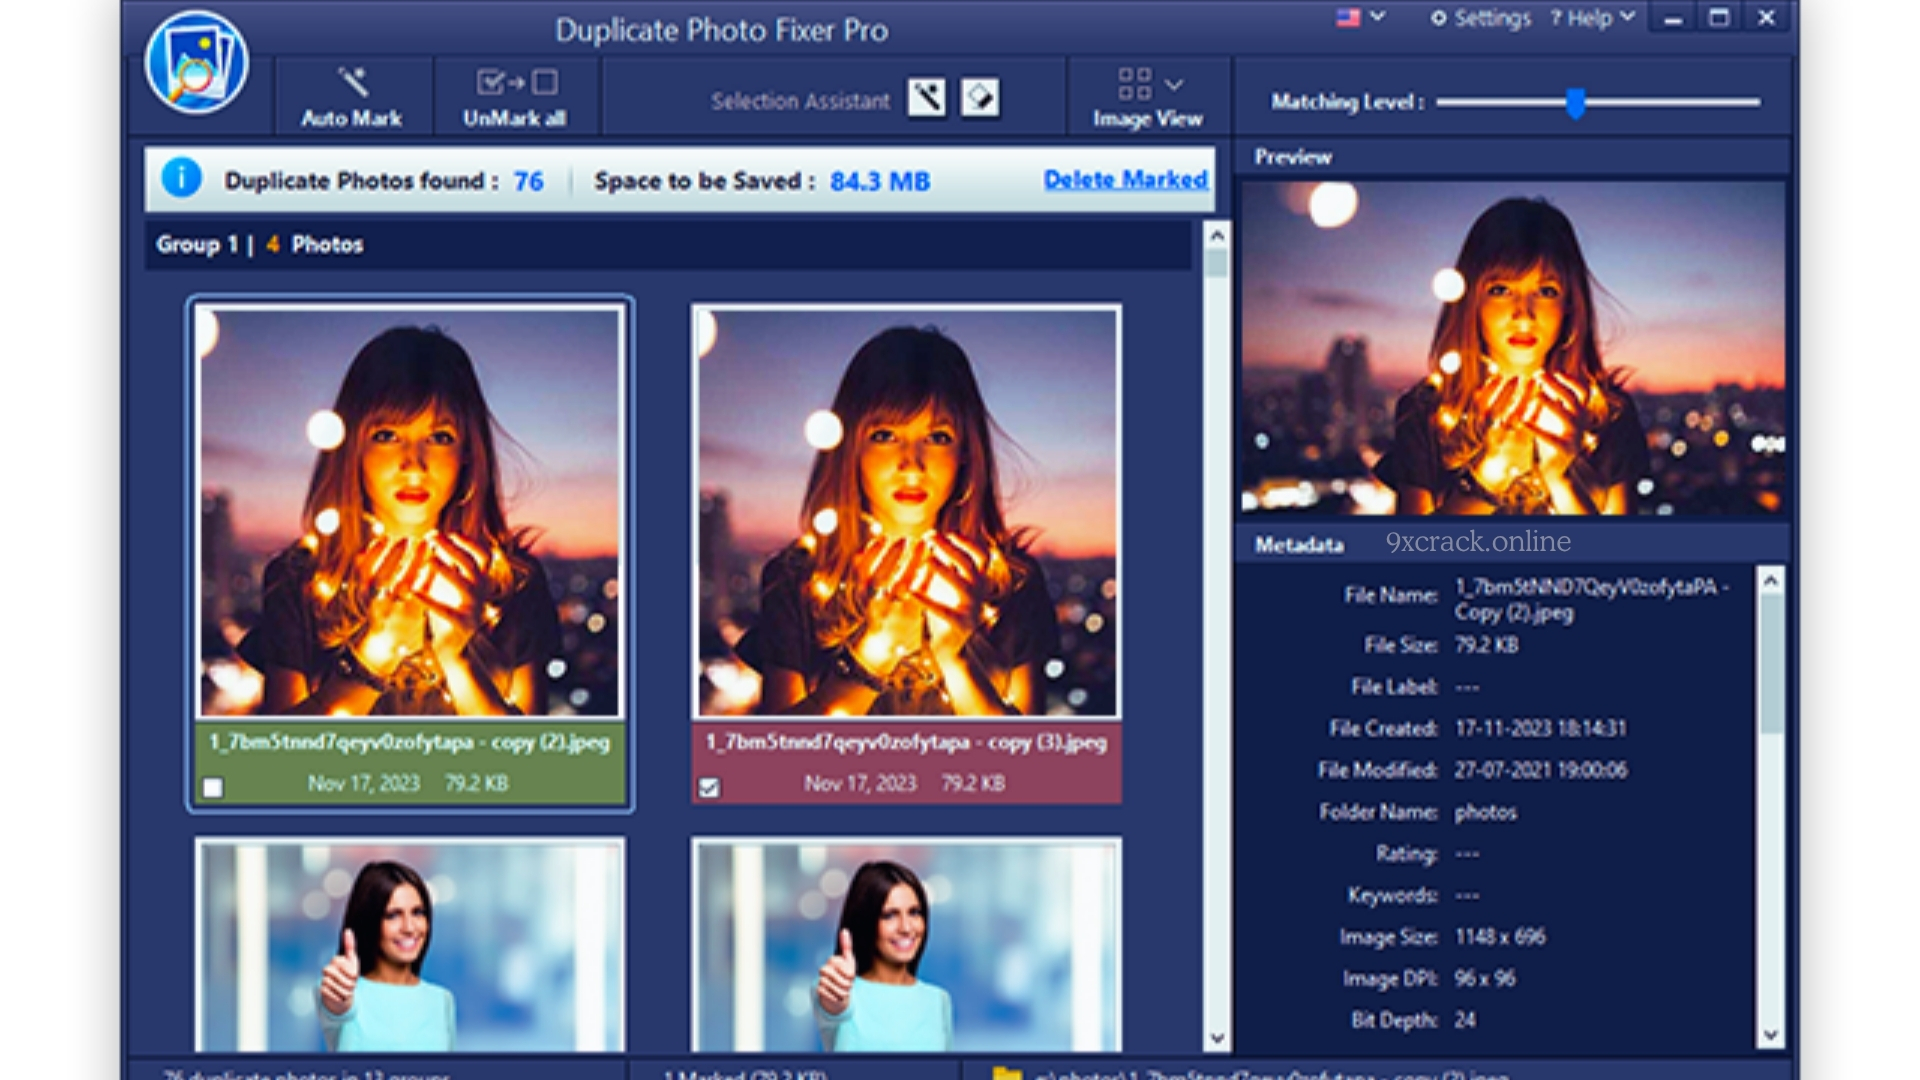Close the Duplicate Photo Fixer Pro window
This screenshot has width=1920, height=1080.
coord(1766,18)
